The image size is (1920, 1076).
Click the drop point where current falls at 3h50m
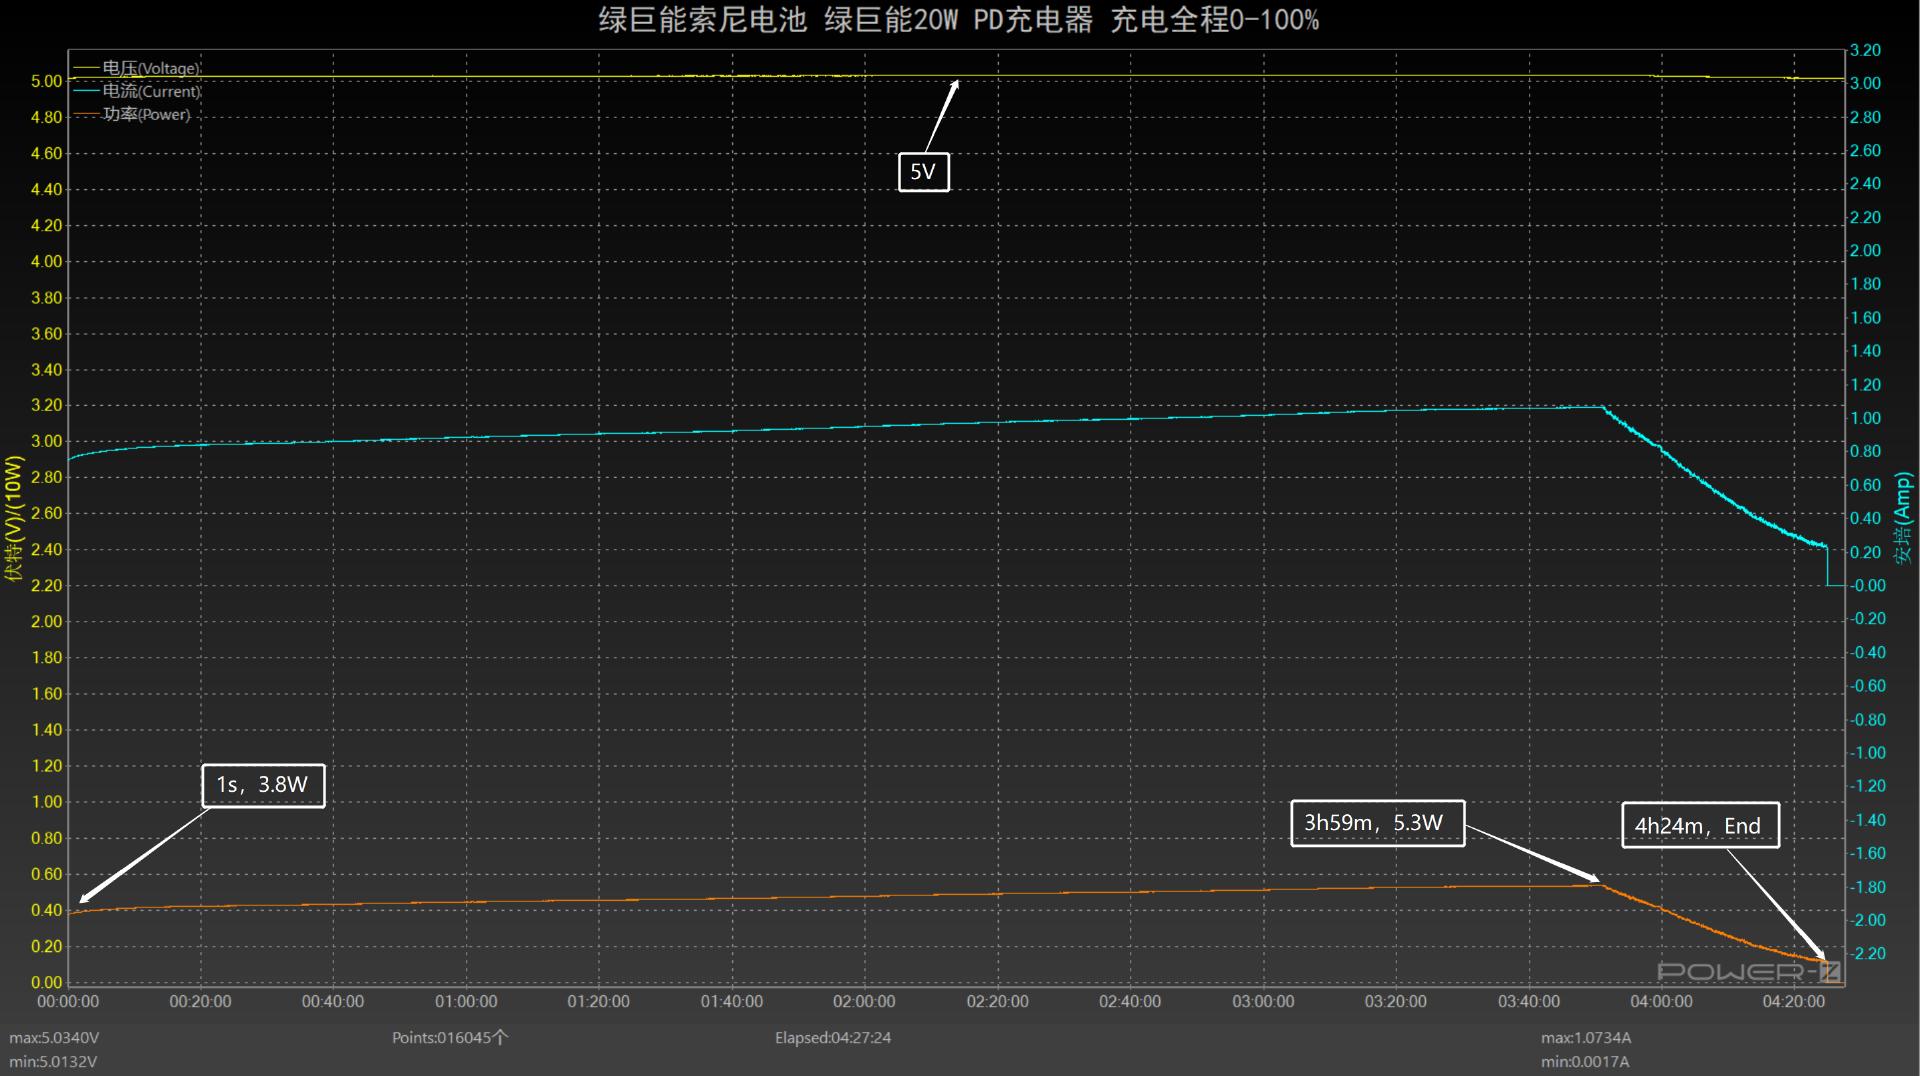(x=1605, y=406)
